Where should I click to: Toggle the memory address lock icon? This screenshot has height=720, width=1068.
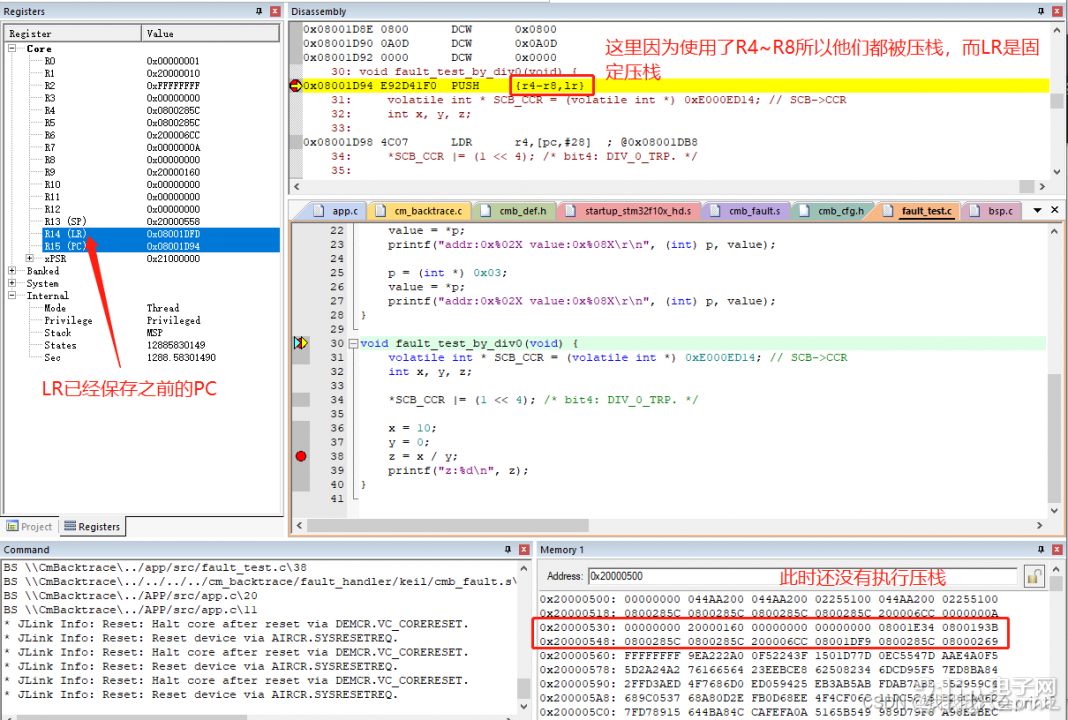[1033, 576]
